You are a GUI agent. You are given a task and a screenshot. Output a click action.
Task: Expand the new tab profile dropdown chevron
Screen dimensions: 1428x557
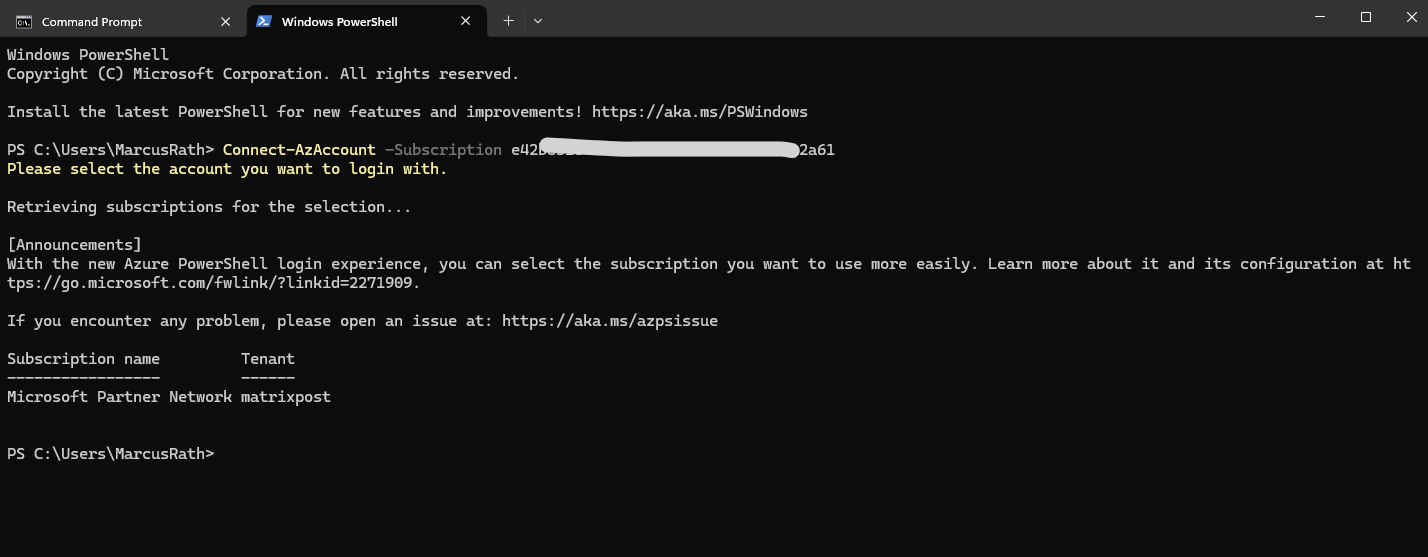(538, 21)
